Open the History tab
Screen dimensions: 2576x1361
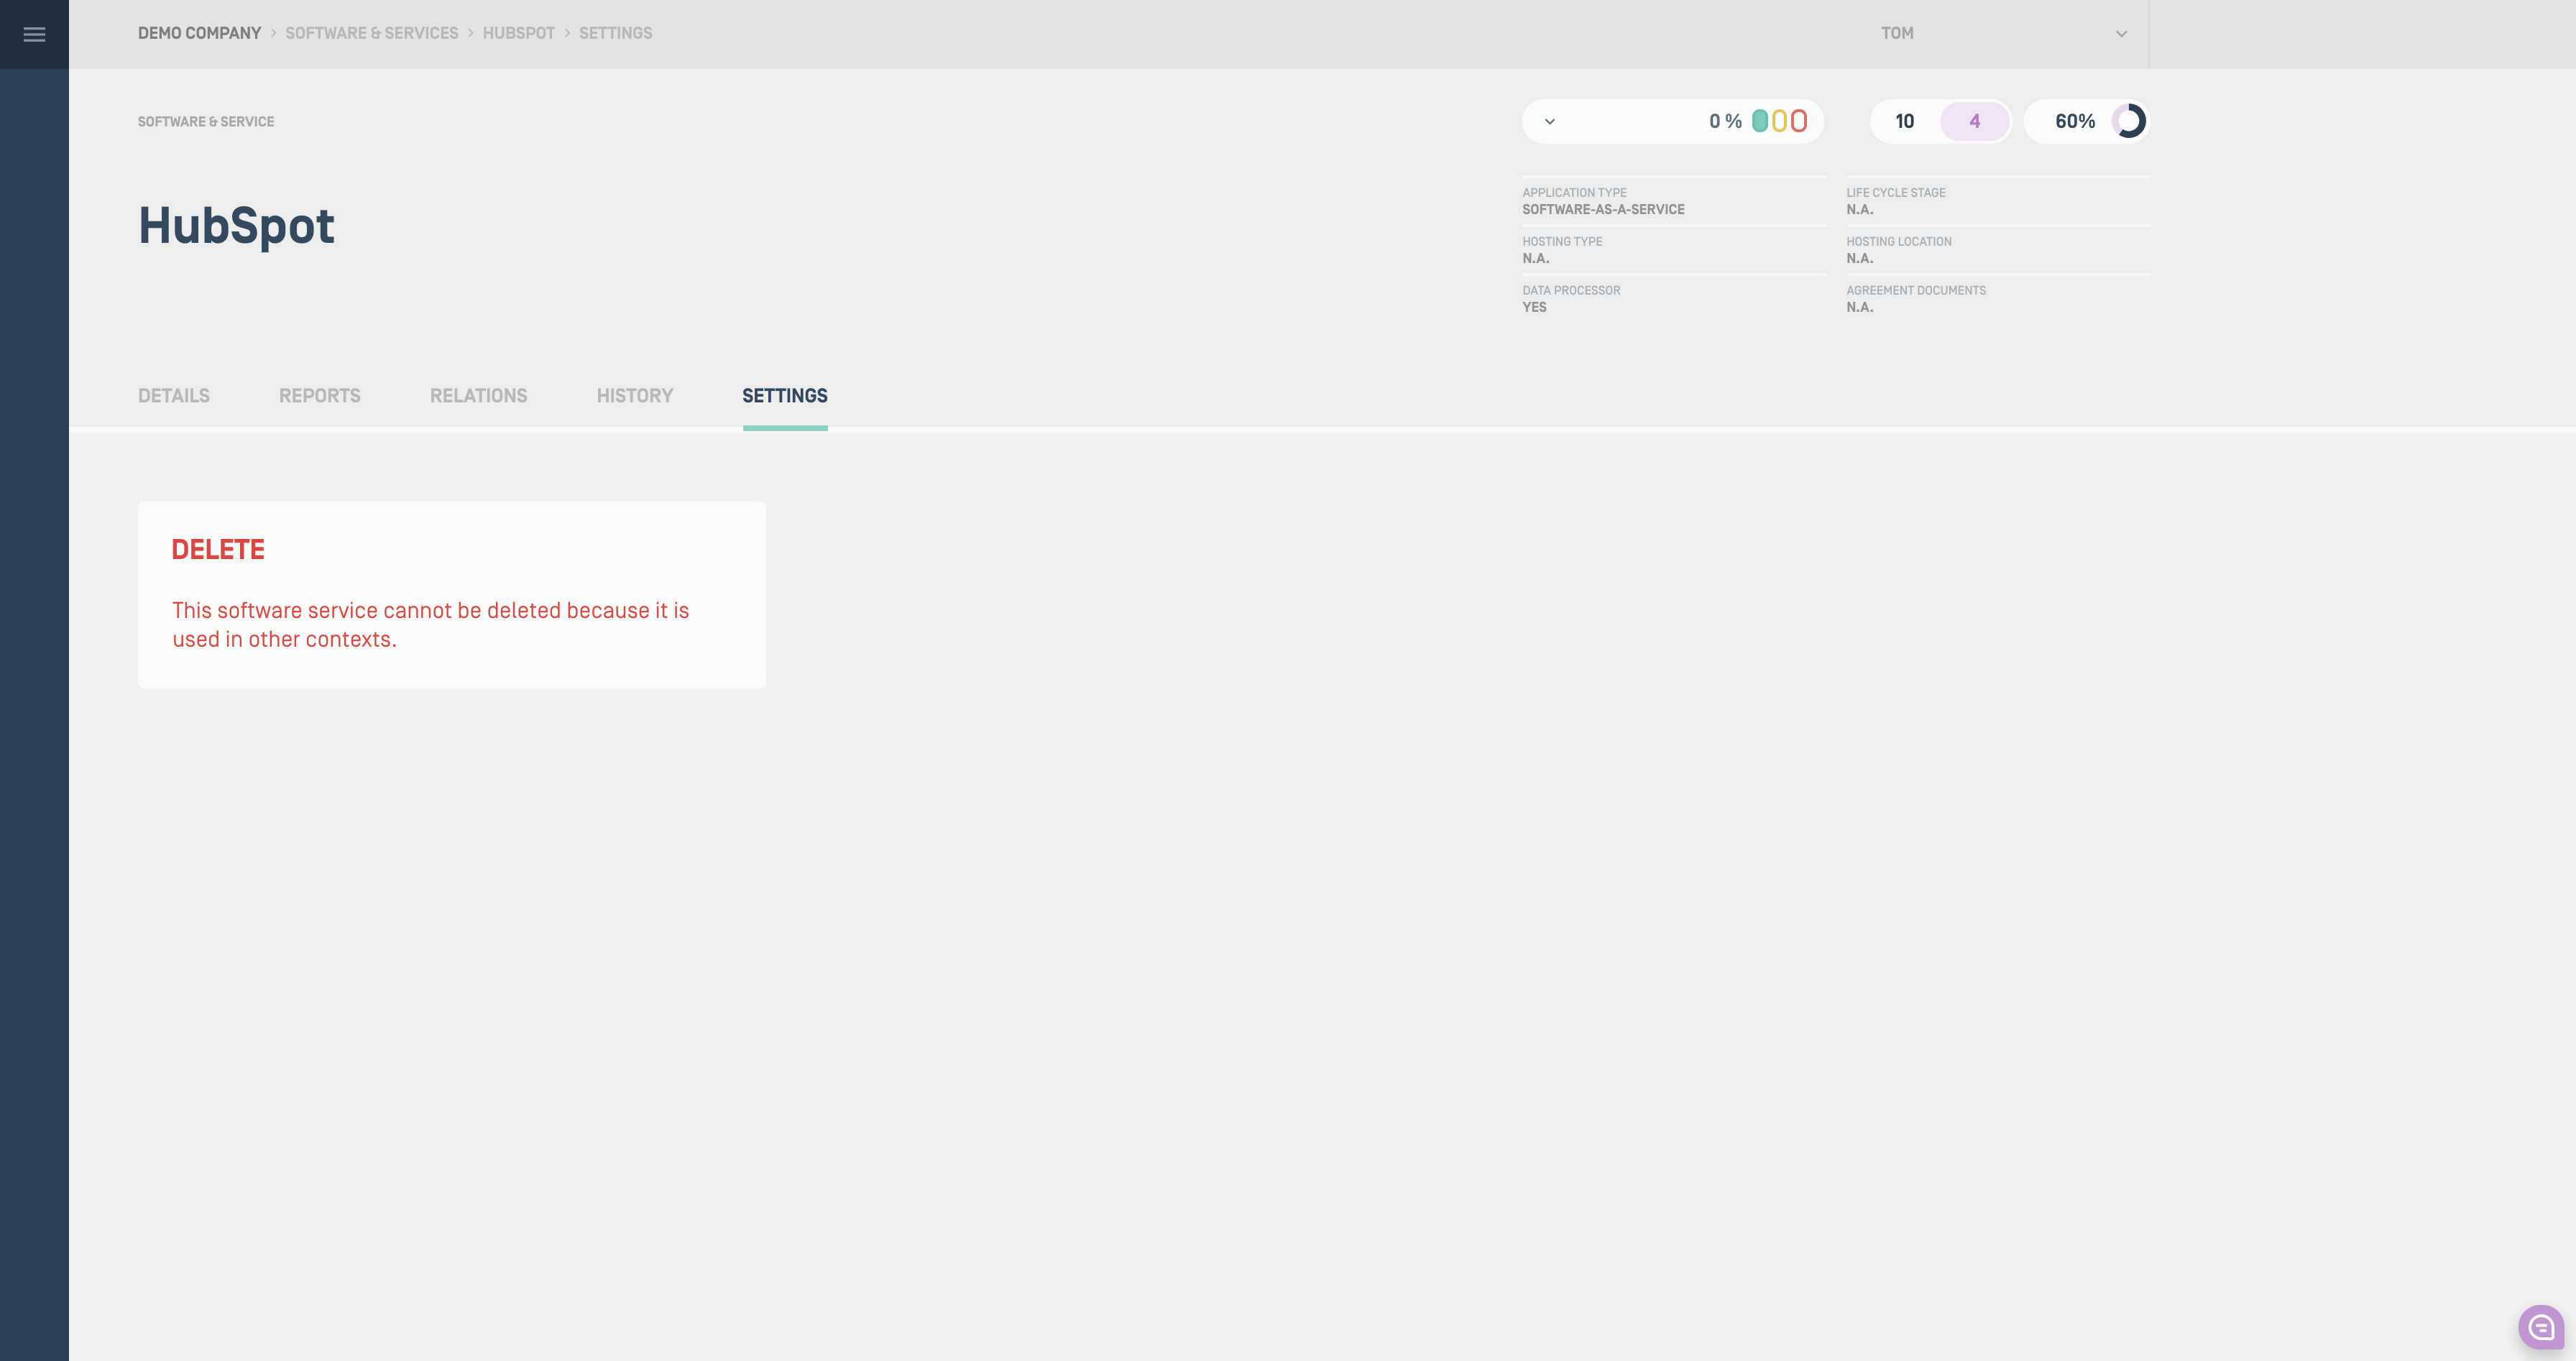click(634, 396)
